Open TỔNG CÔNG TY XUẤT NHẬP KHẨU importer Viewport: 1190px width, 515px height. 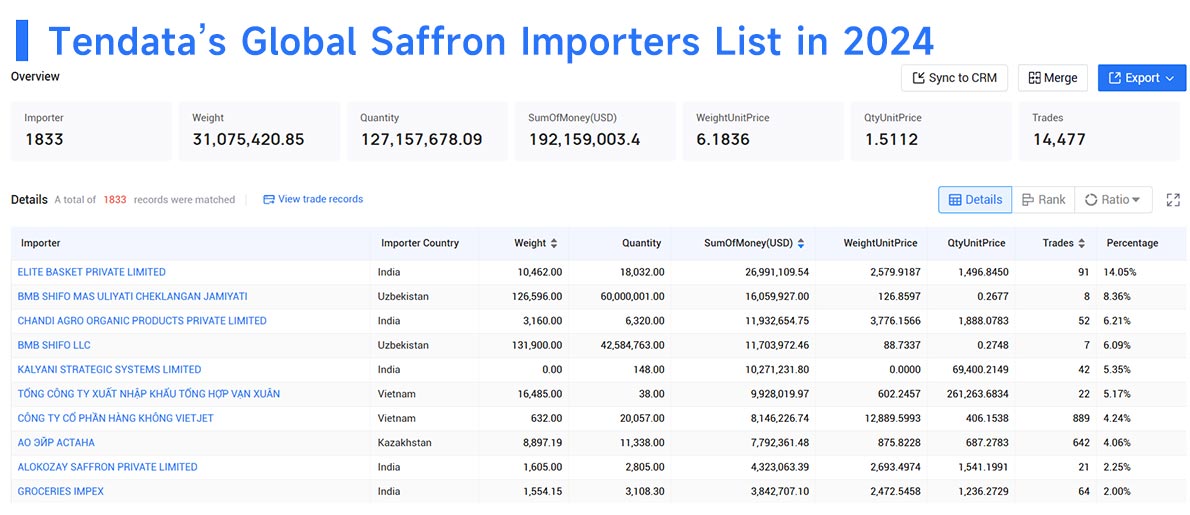149,394
